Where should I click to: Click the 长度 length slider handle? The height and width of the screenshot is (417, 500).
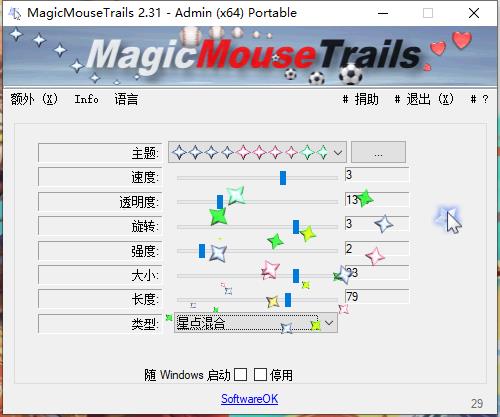288,300
